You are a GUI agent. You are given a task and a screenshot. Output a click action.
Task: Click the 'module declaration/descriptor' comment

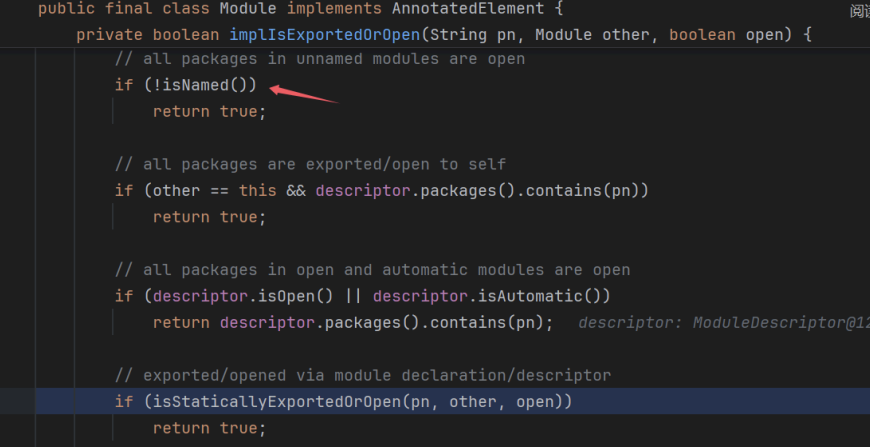pyautogui.click(x=362, y=375)
